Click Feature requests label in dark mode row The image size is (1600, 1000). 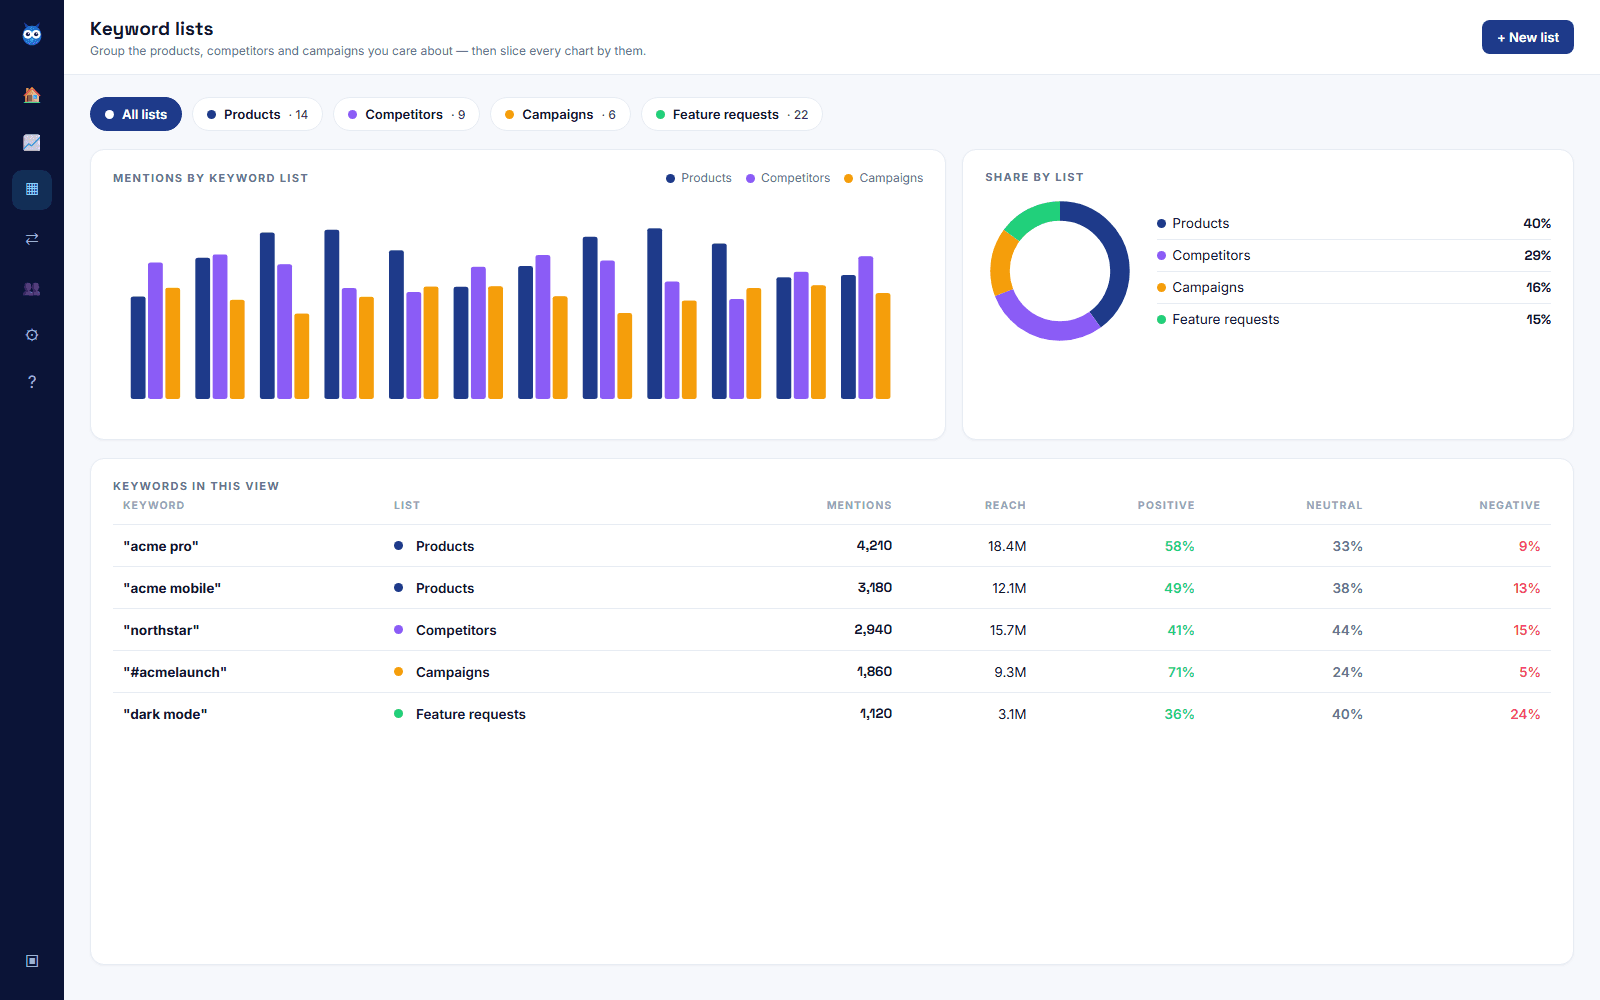[471, 714]
